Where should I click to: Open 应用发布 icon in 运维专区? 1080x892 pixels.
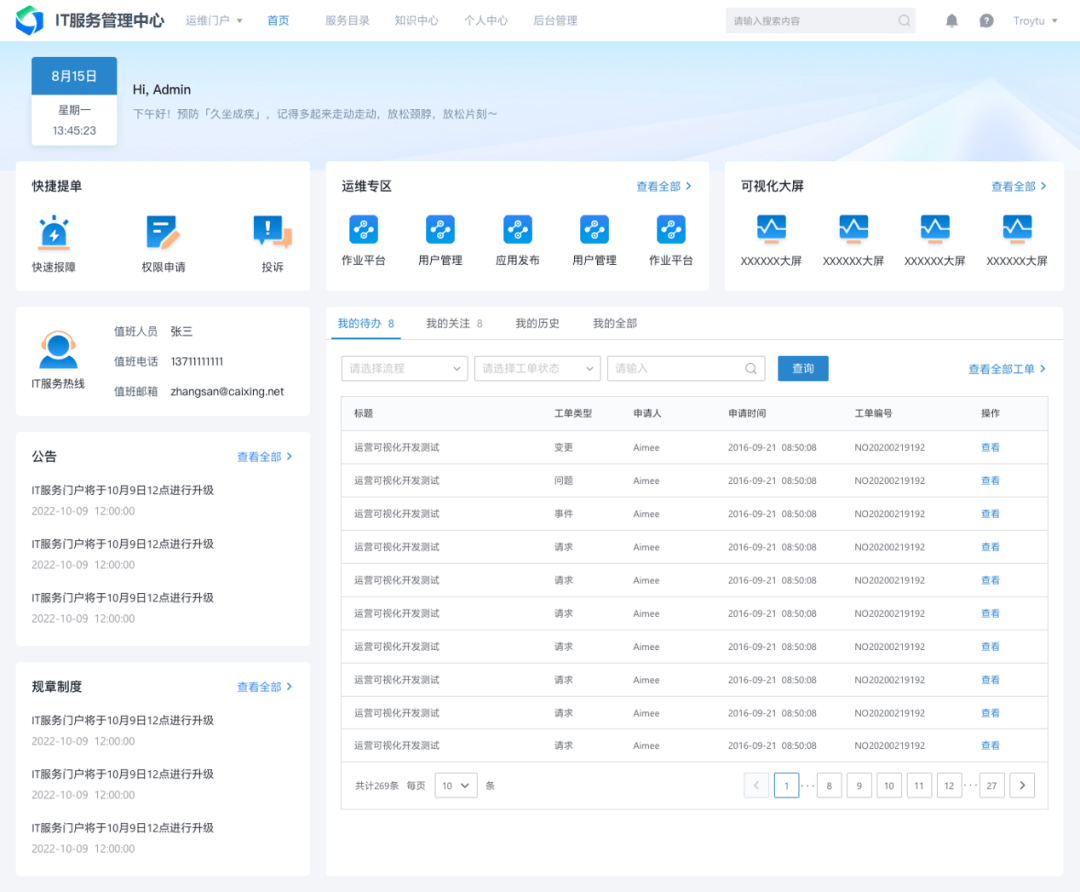point(517,229)
